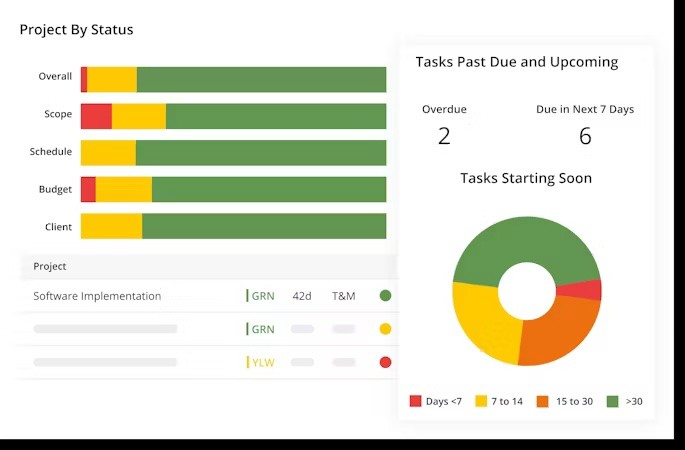
Task: Click the orange 15 to 30 legend square
Action: pyautogui.click(x=543, y=401)
